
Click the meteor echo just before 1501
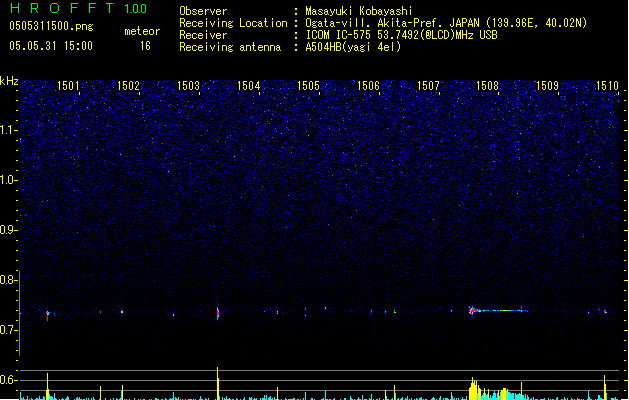click(x=48, y=314)
